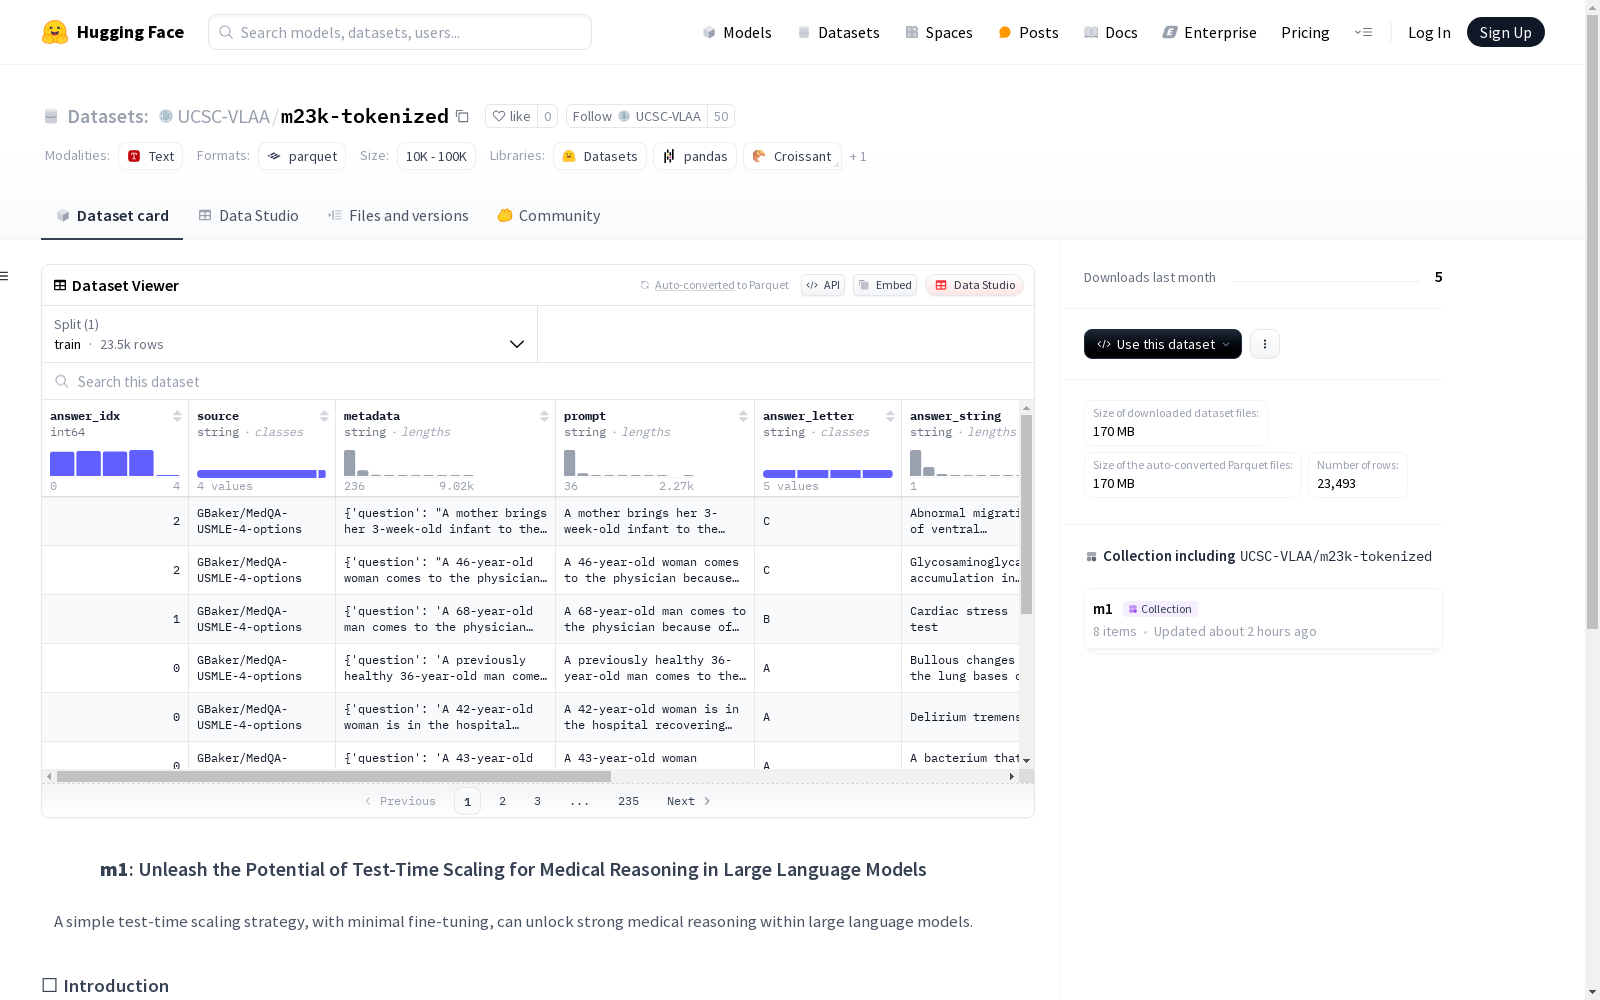The width and height of the screenshot is (1600, 1000).
Task: Sort by the answer_letter column icon
Action: (890, 416)
